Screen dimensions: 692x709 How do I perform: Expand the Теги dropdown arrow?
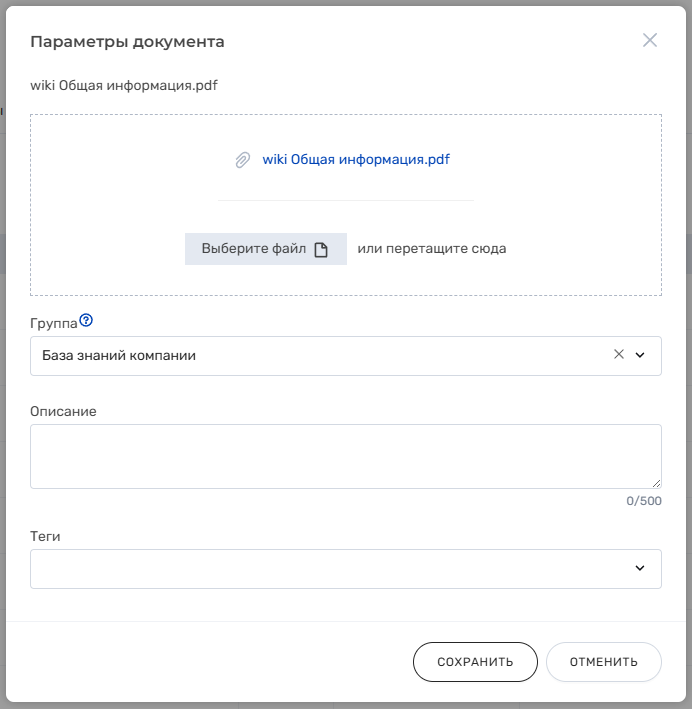point(640,568)
